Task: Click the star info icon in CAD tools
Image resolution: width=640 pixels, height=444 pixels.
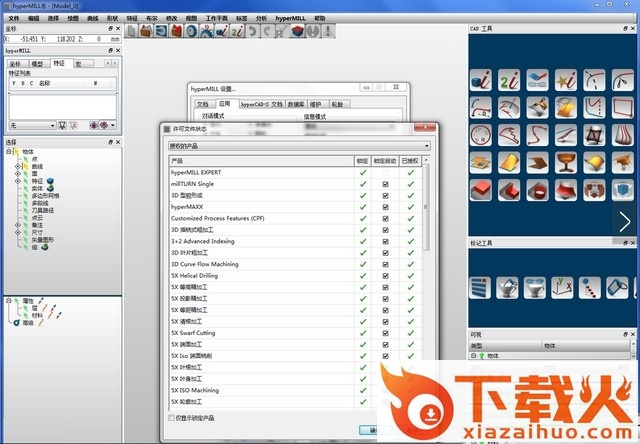Action: [566, 80]
